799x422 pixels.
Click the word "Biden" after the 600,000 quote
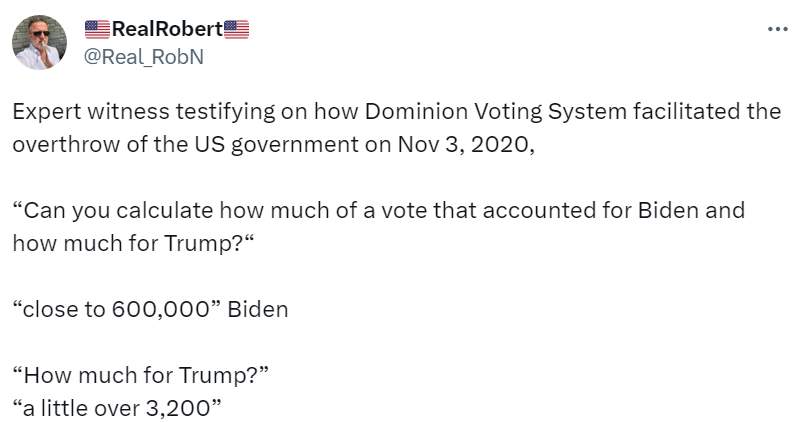click(x=258, y=309)
